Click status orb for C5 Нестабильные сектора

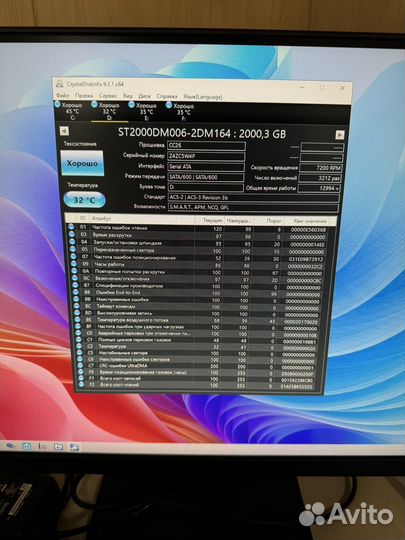[x=80, y=353]
